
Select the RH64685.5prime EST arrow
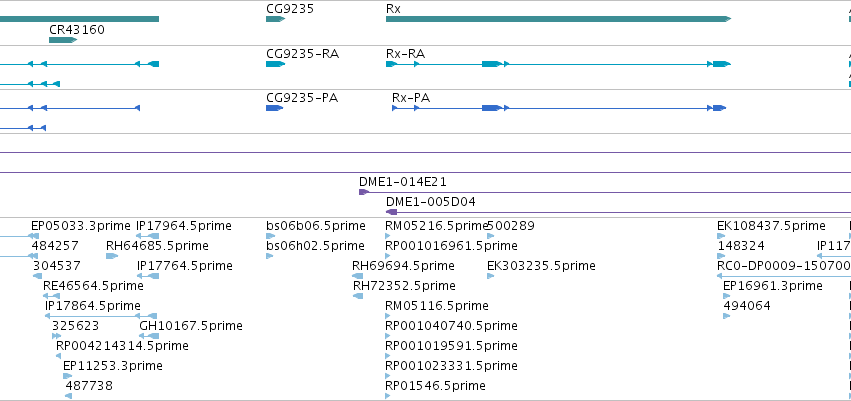coord(112,256)
